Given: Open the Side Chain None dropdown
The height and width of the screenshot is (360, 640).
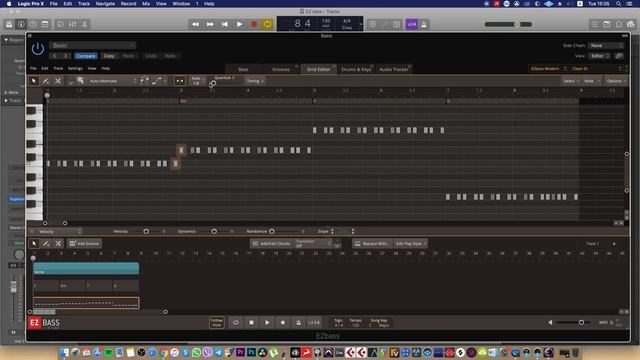Looking at the screenshot, I should coord(606,45).
